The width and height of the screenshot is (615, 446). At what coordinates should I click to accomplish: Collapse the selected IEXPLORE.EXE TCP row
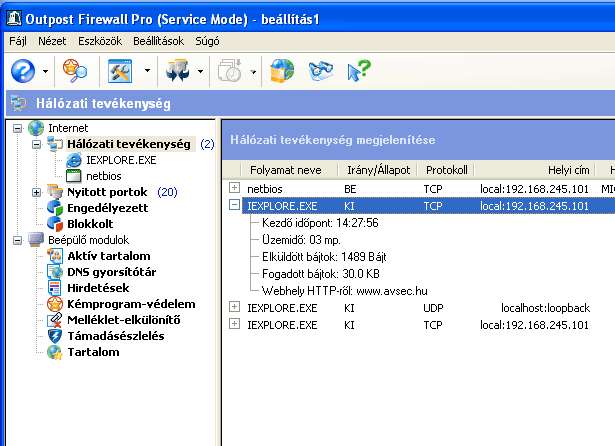pos(234,205)
